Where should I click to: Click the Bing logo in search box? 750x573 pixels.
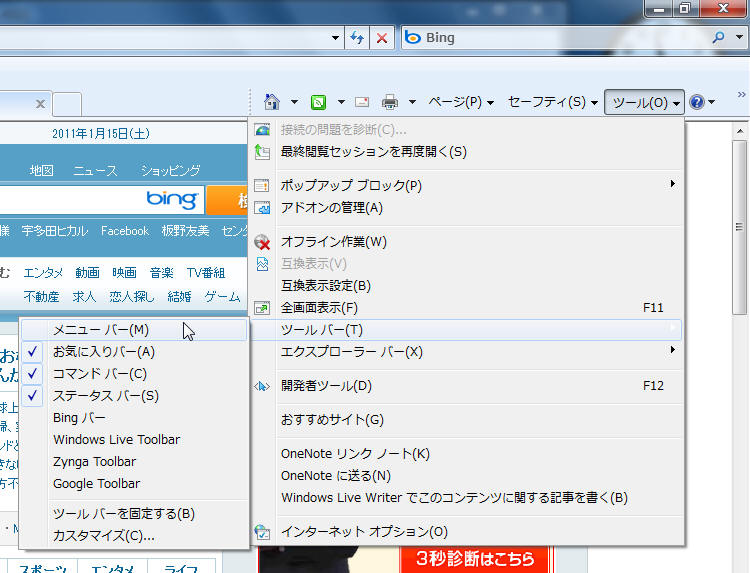point(413,37)
